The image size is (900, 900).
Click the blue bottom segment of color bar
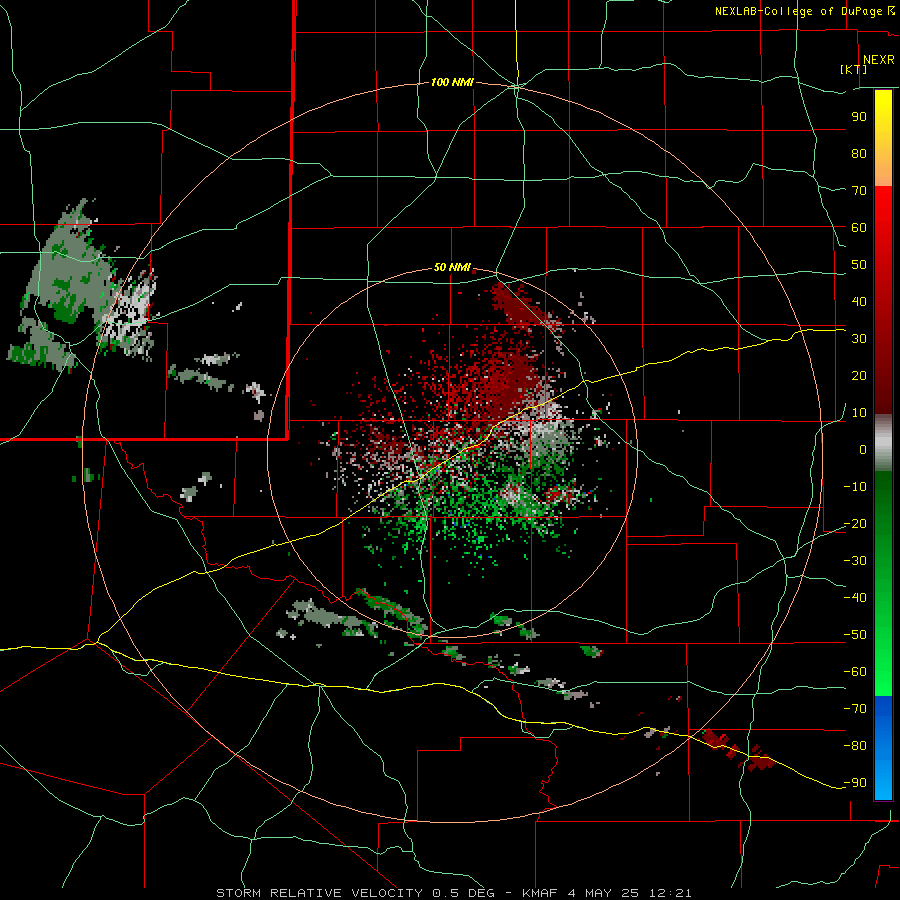pyautogui.click(x=883, y=748)
